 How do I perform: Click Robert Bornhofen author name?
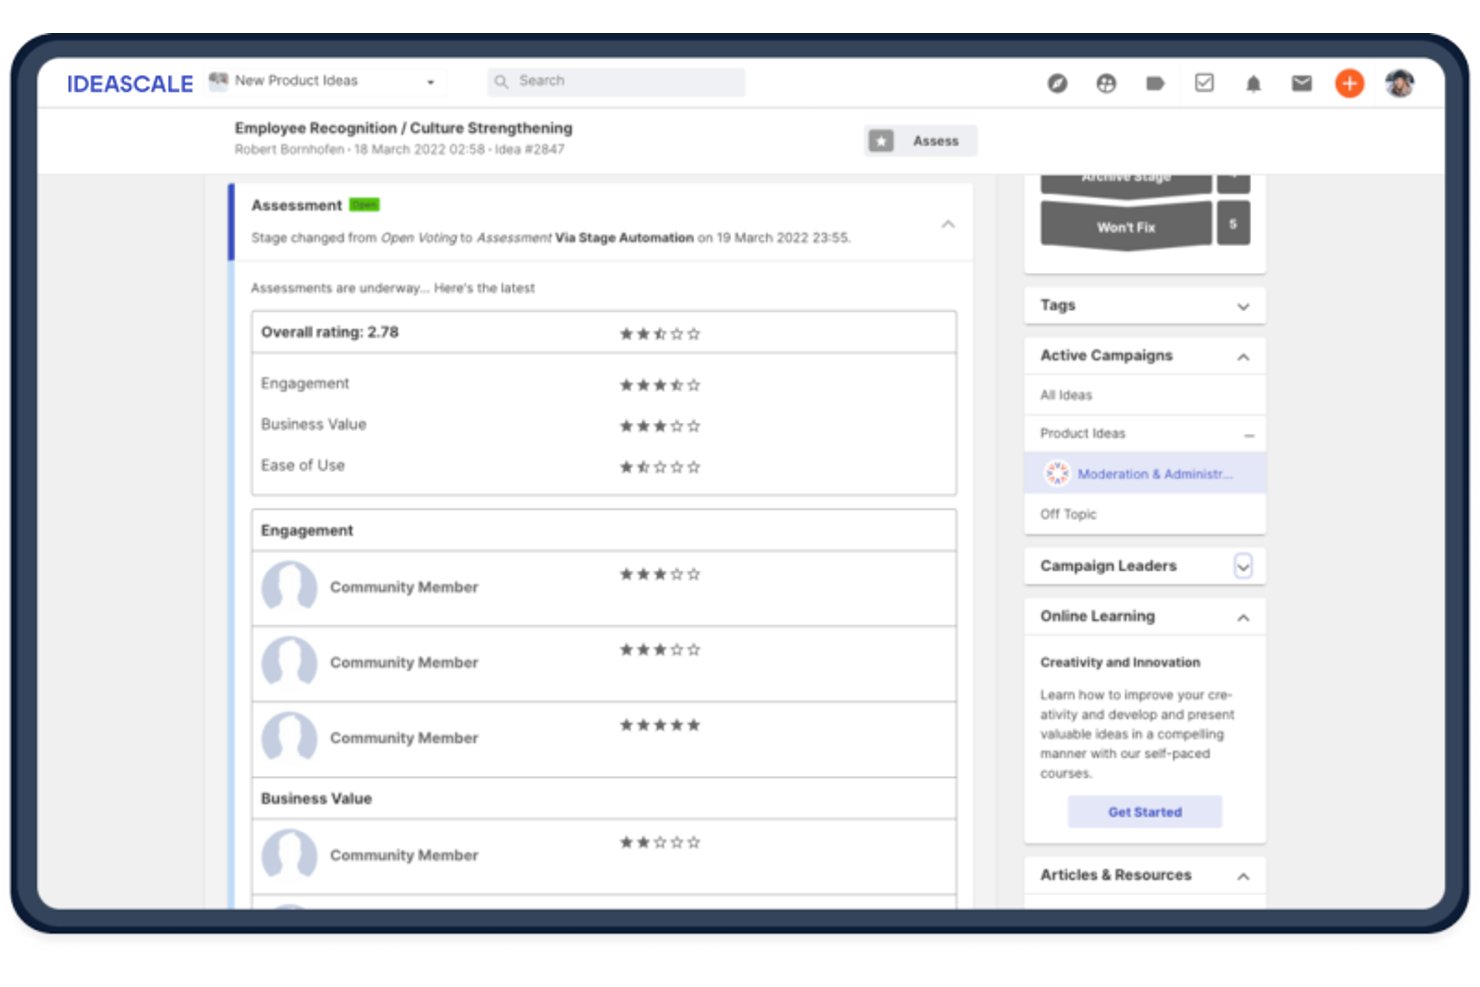pyautogui.click(x=289, y=149)
